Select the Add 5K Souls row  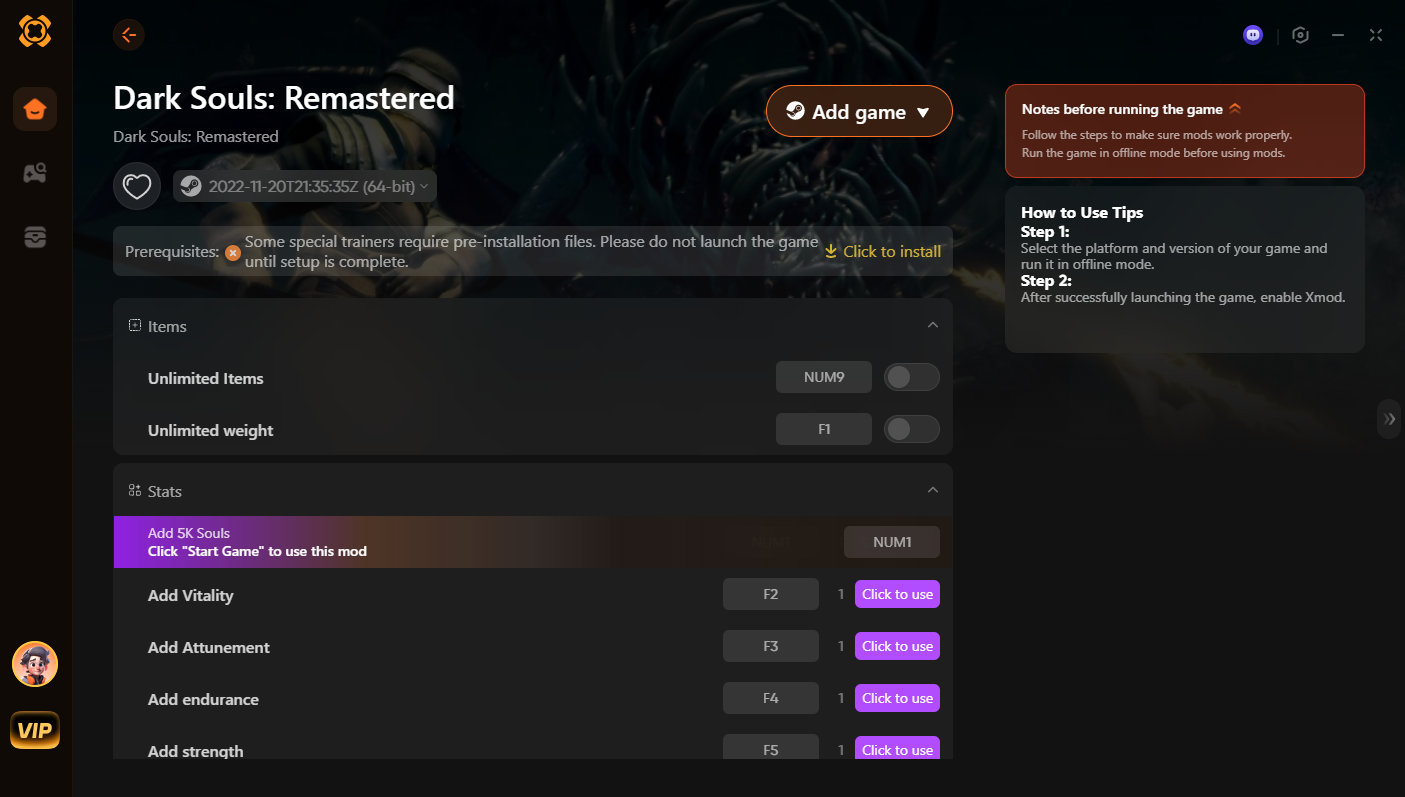533,542
